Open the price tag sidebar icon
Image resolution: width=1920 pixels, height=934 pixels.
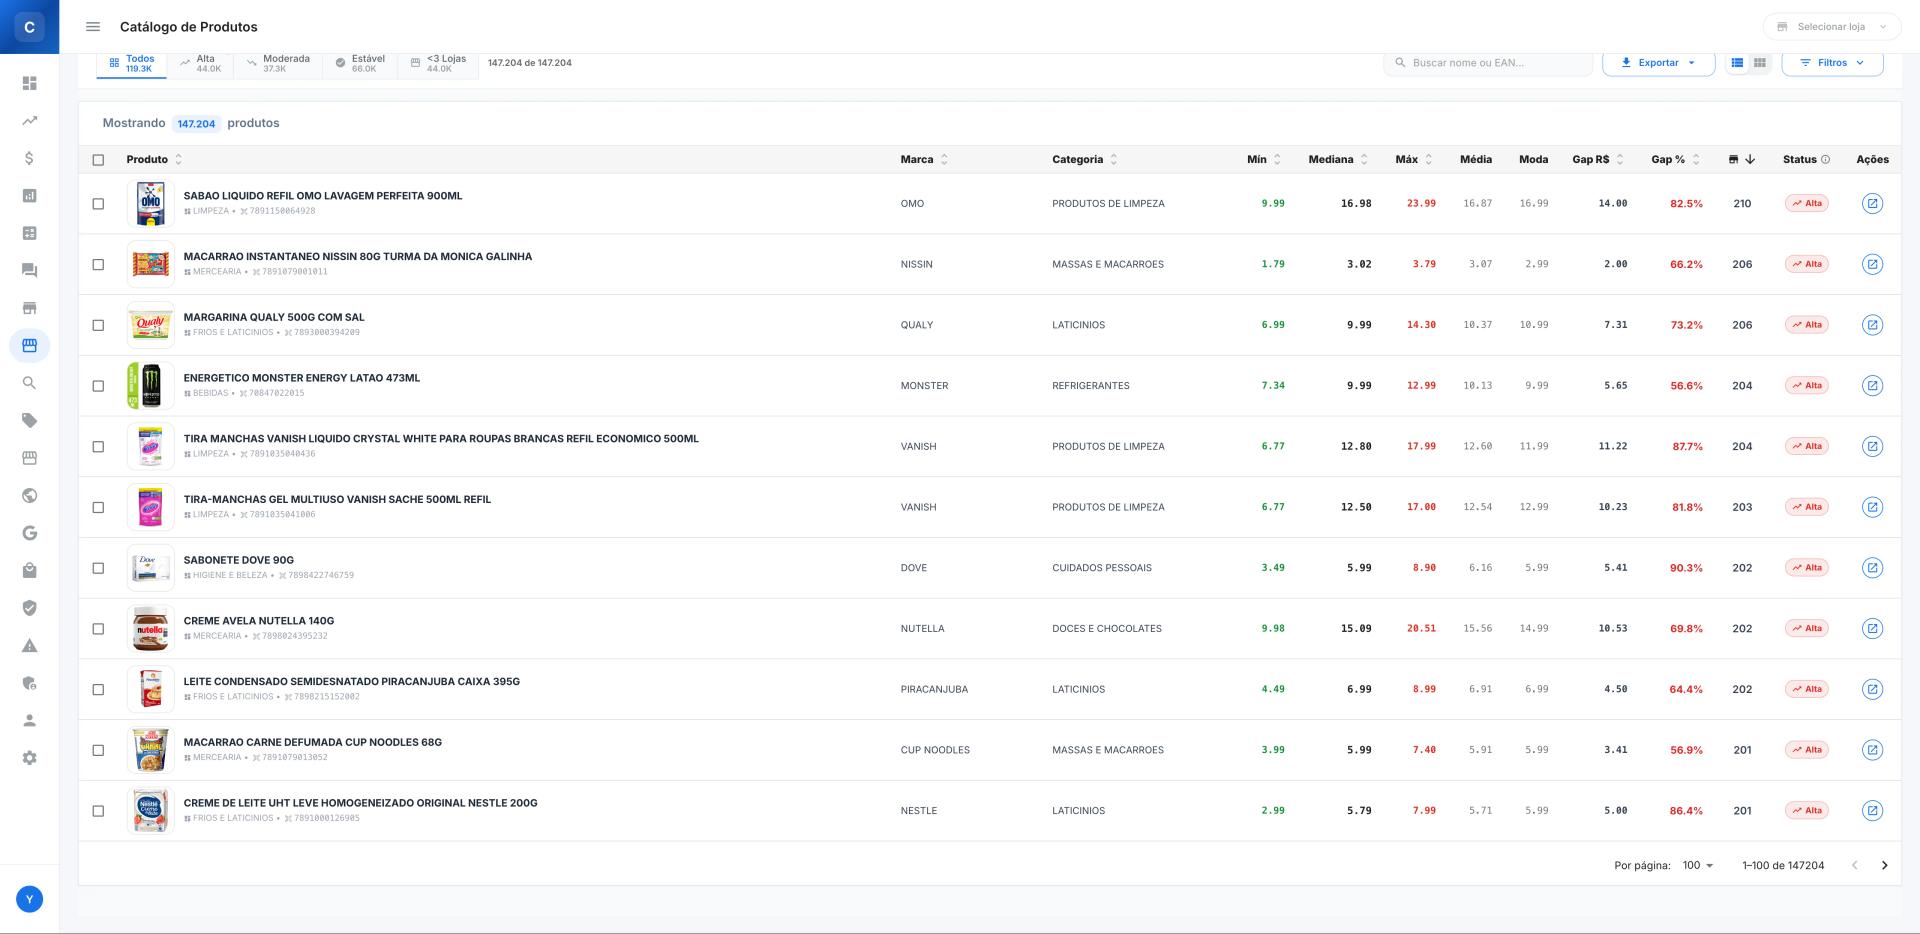click(x=29, y=421)
